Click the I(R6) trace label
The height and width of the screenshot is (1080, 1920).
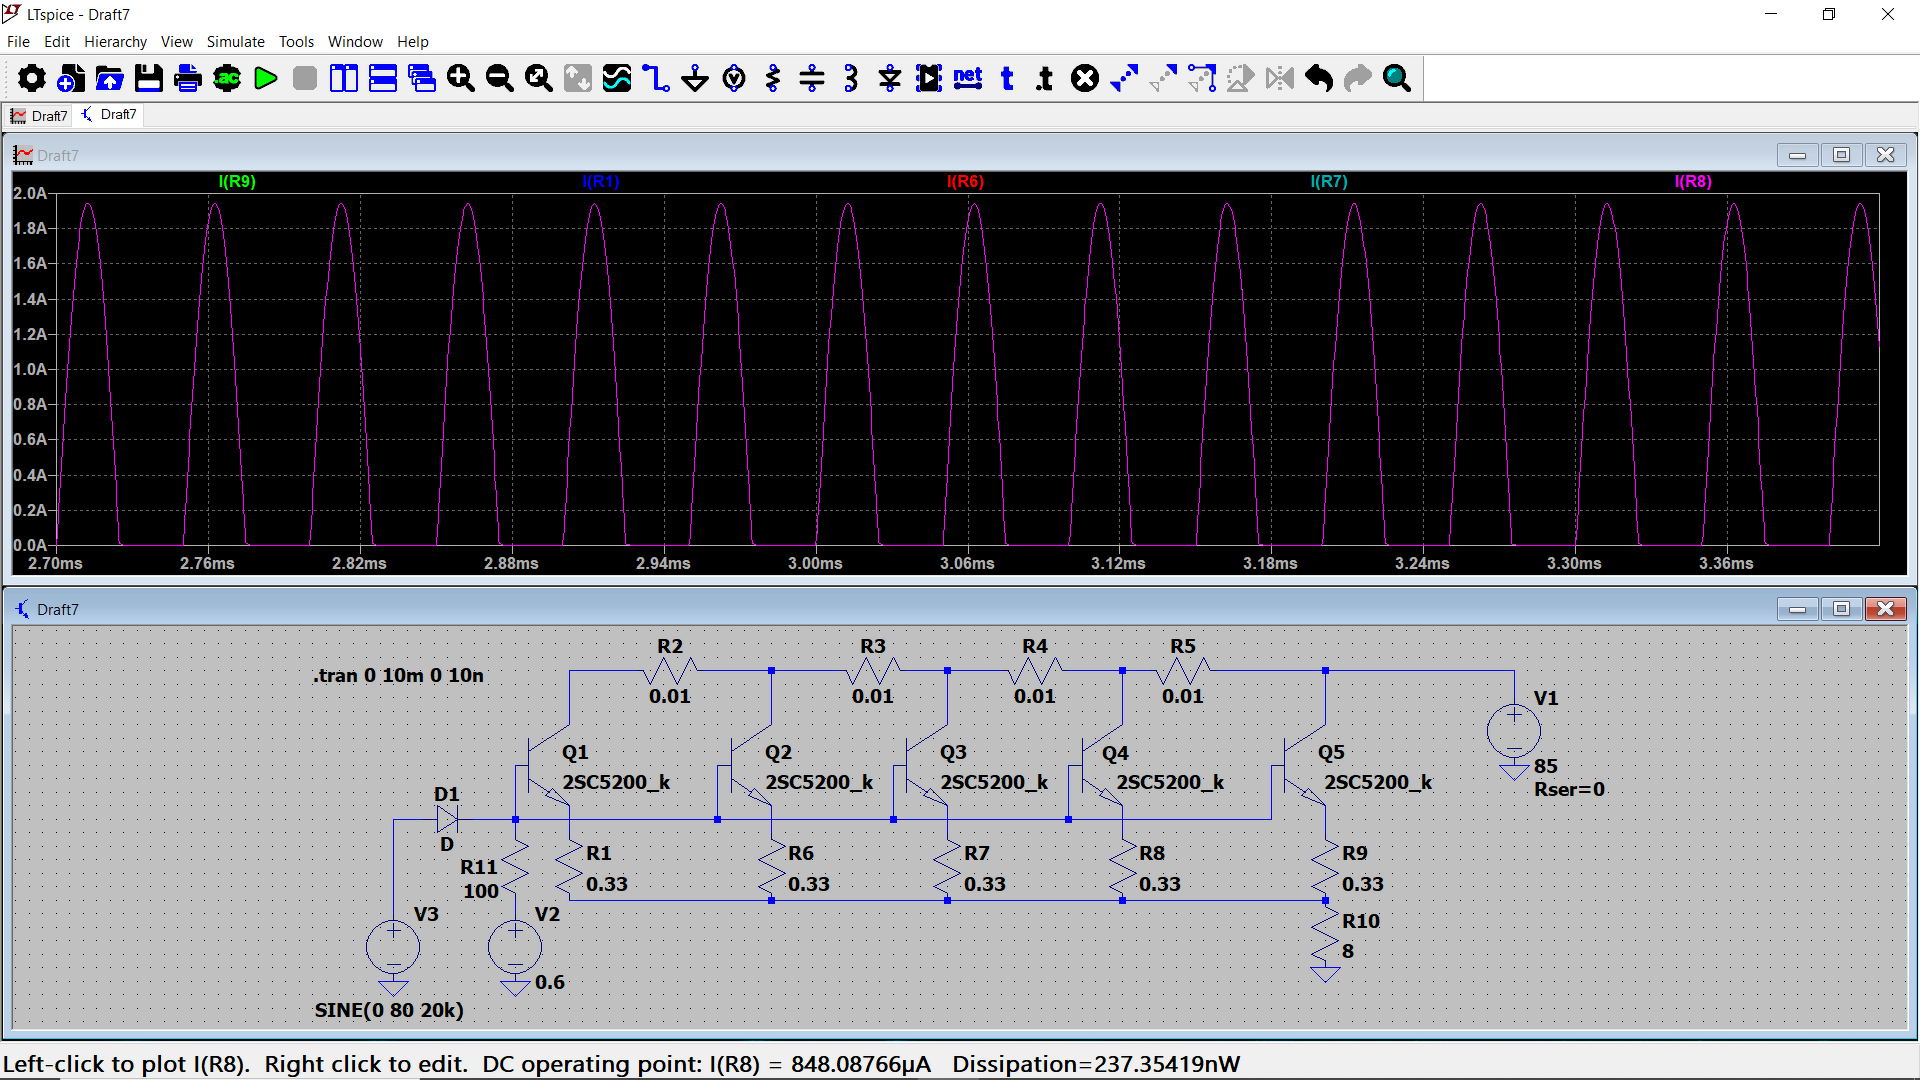click(x=965, y=181)
